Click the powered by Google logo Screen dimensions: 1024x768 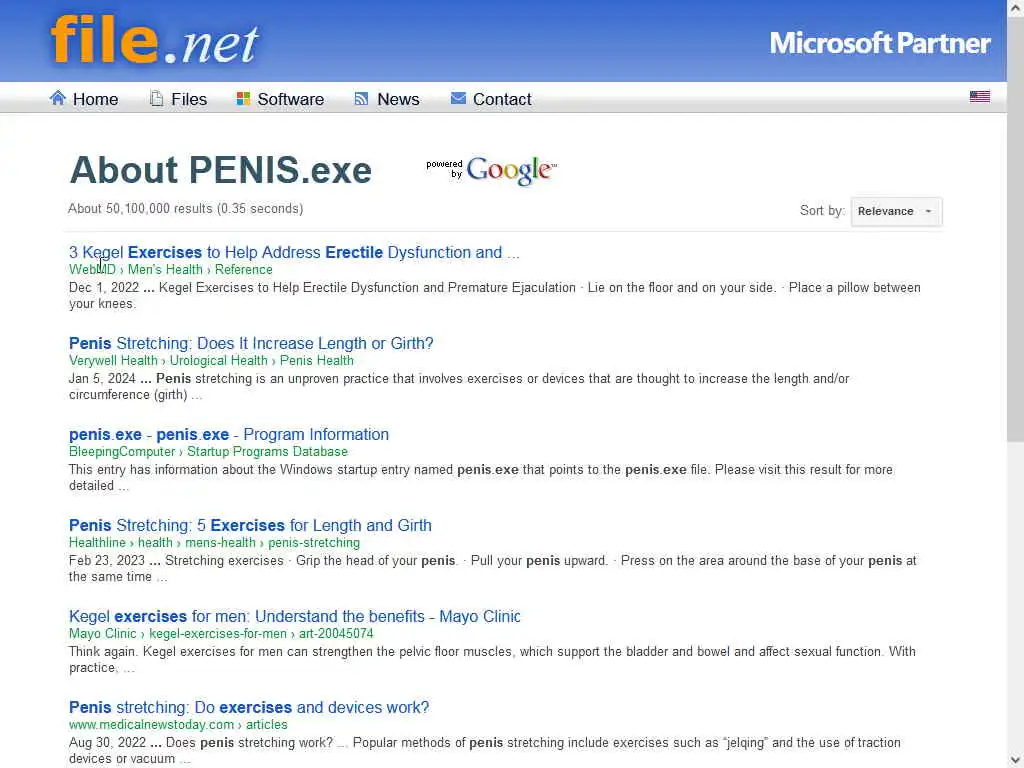click(492, 170)
